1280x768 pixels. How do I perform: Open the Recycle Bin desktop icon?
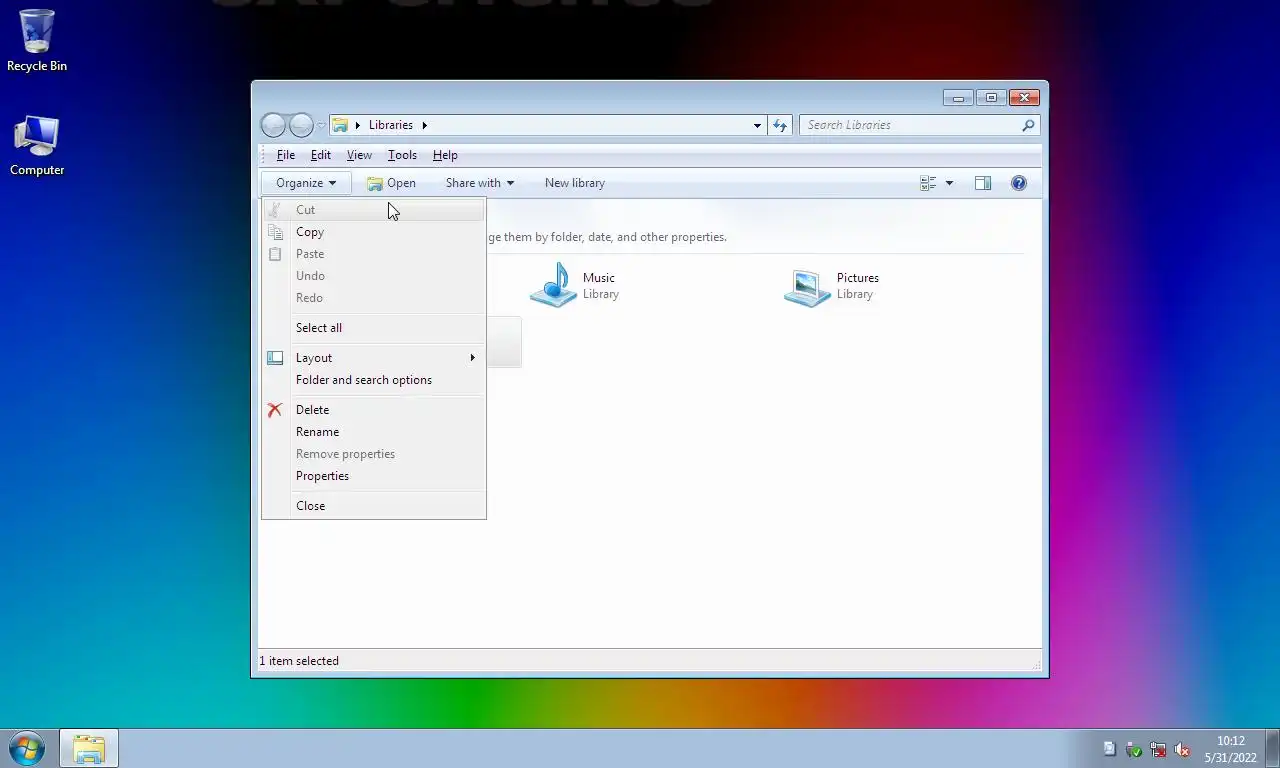point(37,41)
